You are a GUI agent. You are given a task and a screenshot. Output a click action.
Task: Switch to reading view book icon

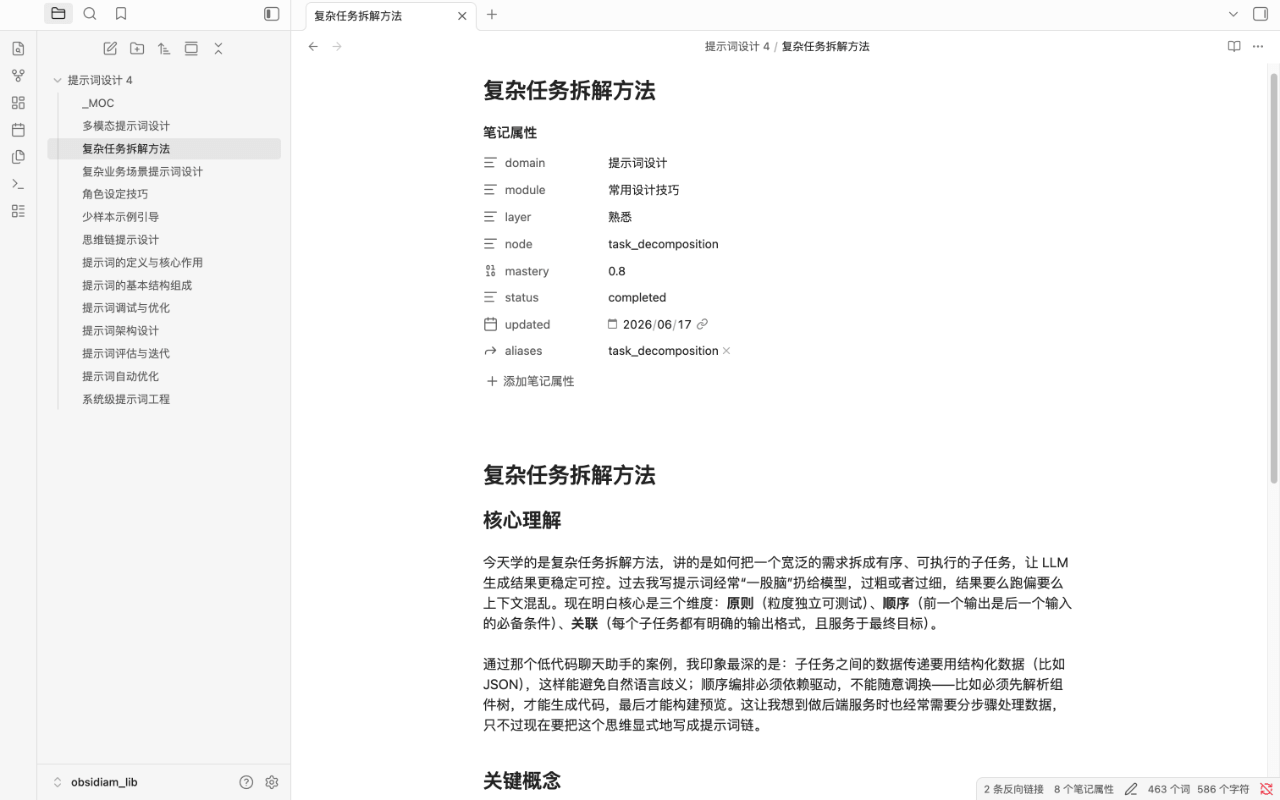coord(1234,46)
